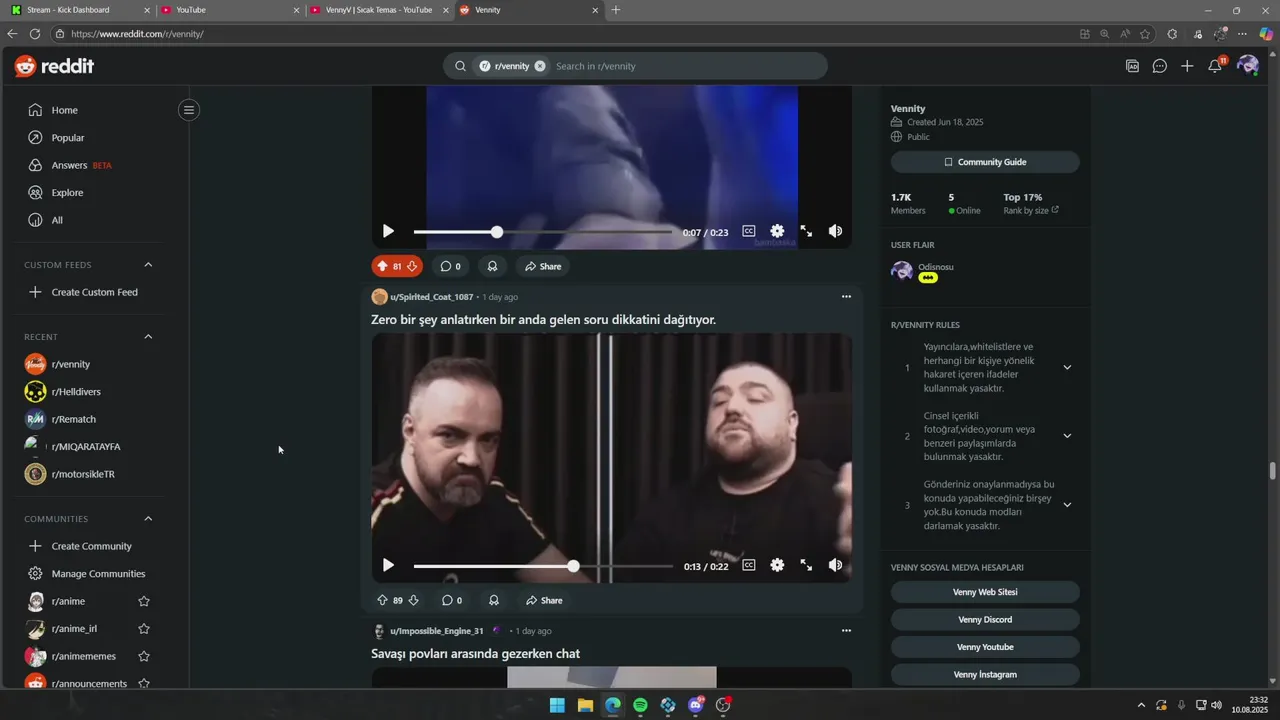The width and height of the screenshot is (1280, 720).
Task: Mute the Zero video
Action: [x=835, y=565]
